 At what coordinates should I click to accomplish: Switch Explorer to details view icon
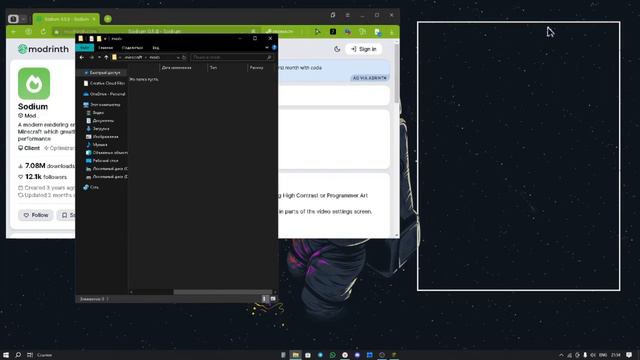click(264, 299)
